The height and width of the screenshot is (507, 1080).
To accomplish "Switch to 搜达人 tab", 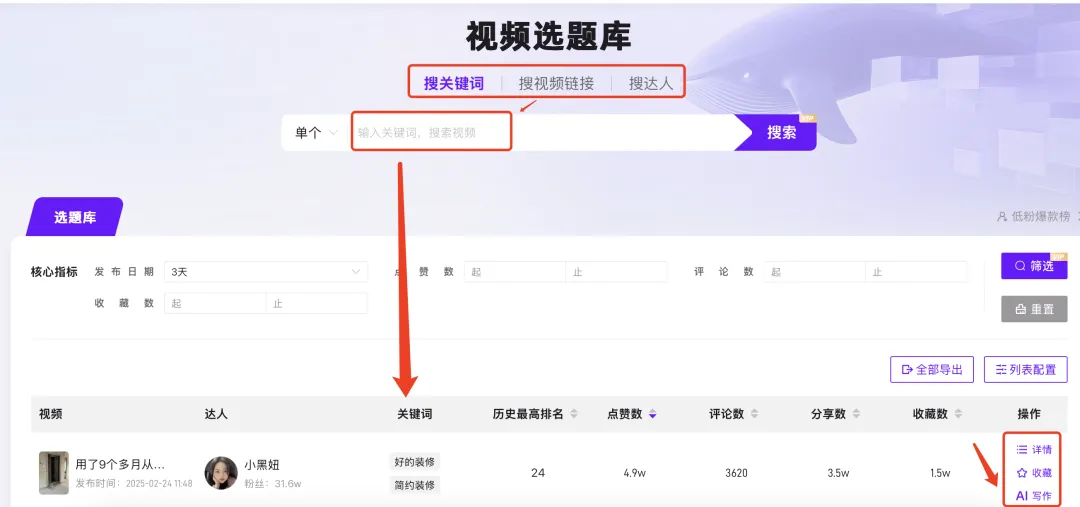I will pos(650,83).
